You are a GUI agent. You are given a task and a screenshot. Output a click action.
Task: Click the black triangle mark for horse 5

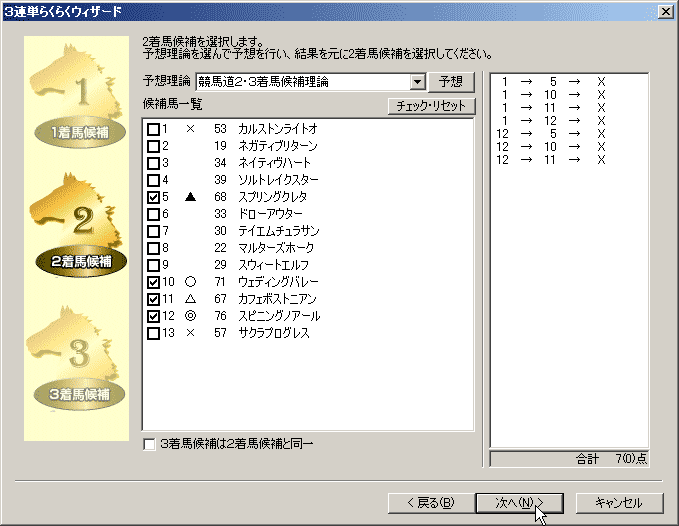point(190,197)
